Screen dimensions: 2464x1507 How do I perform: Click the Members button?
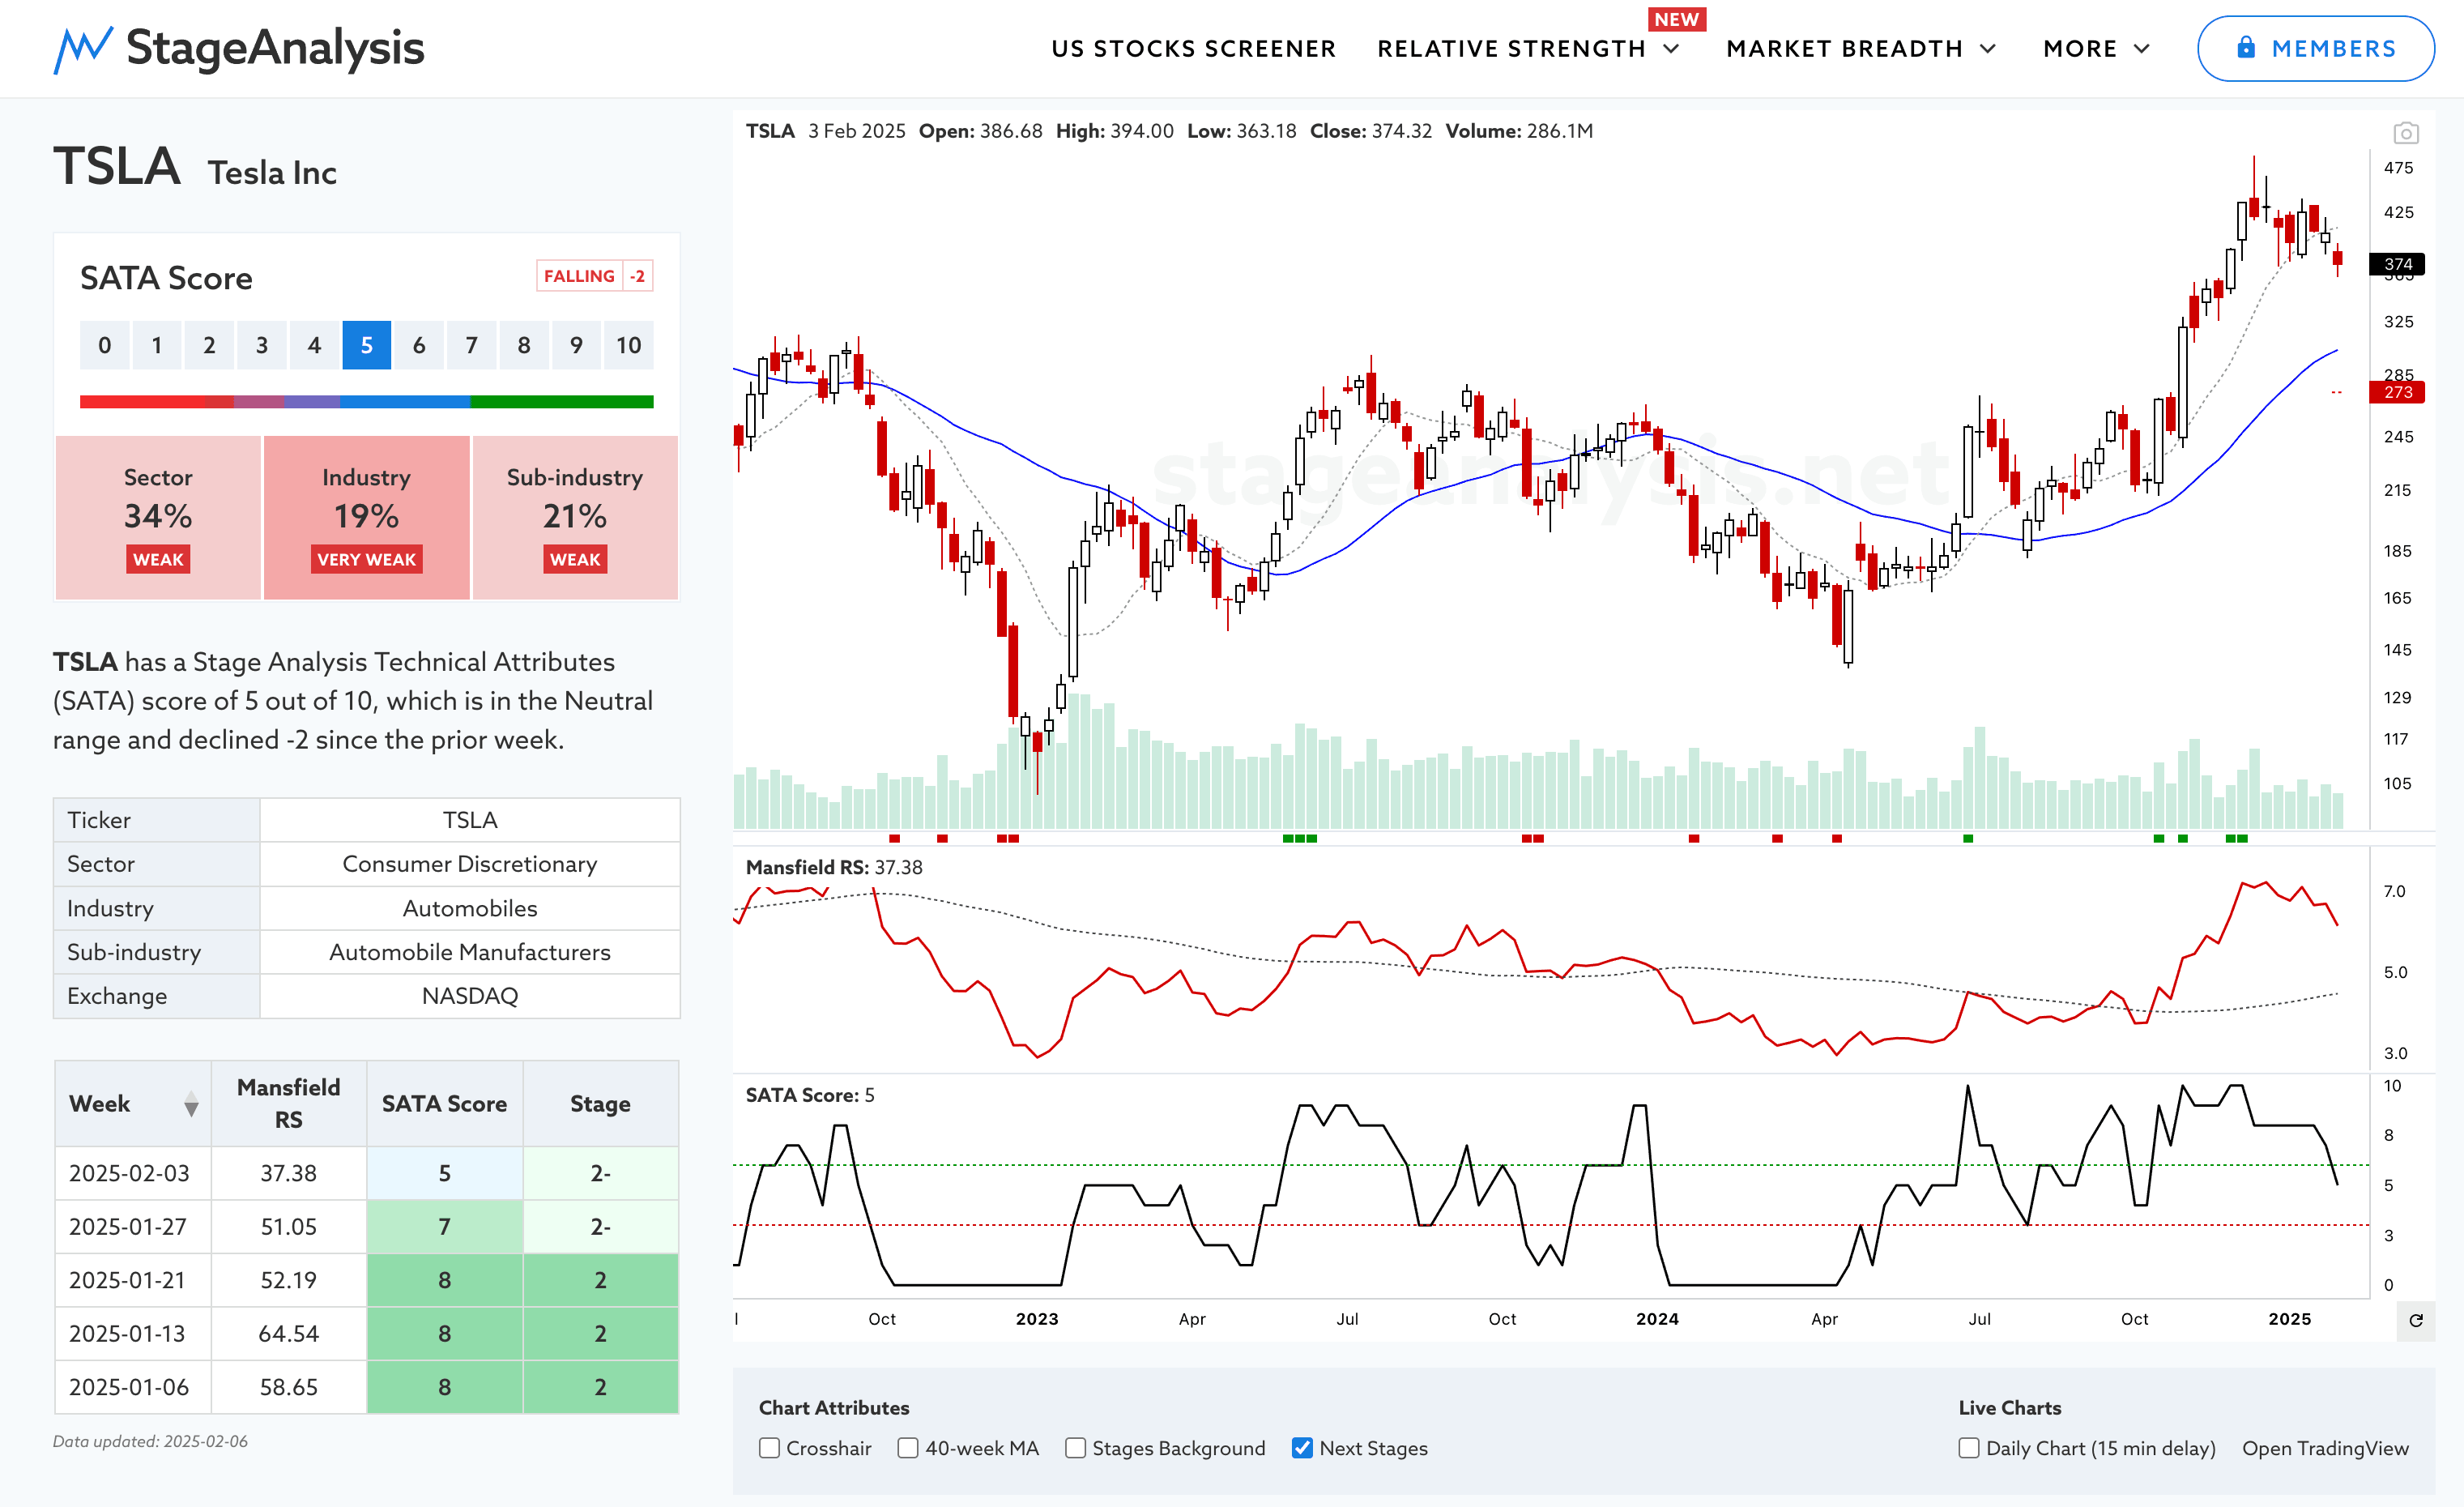[2315, 48]
